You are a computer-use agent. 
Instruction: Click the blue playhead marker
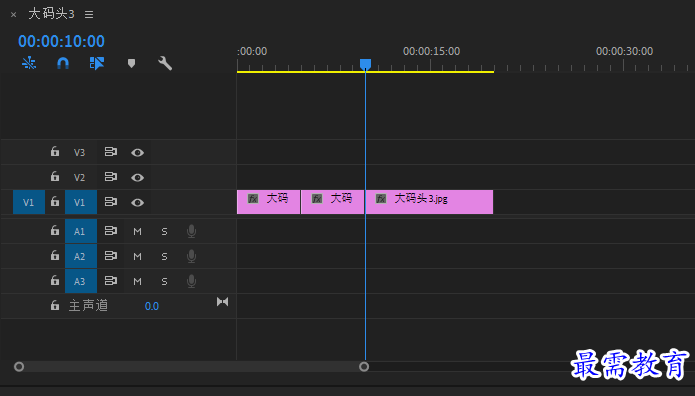[x=365, y=65]
